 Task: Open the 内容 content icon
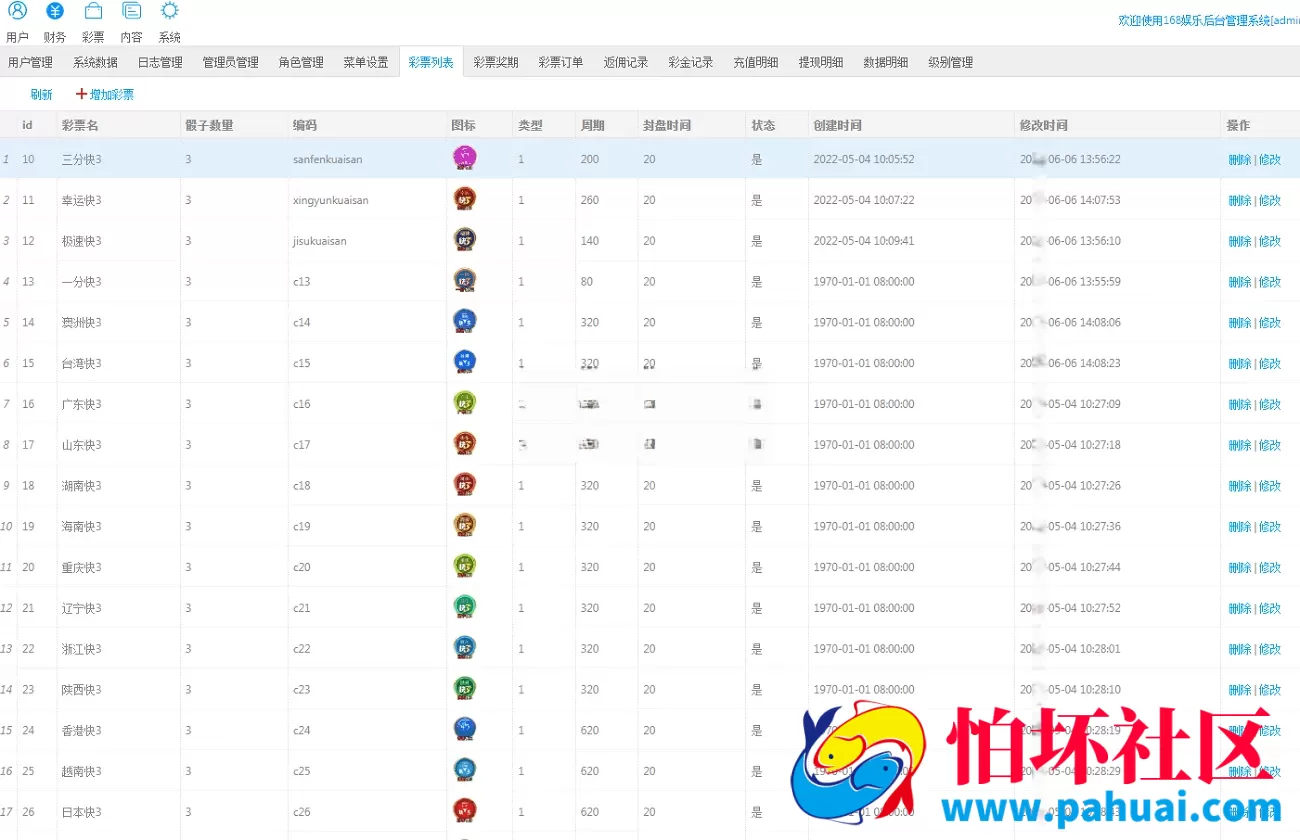(x=131, y=11)
